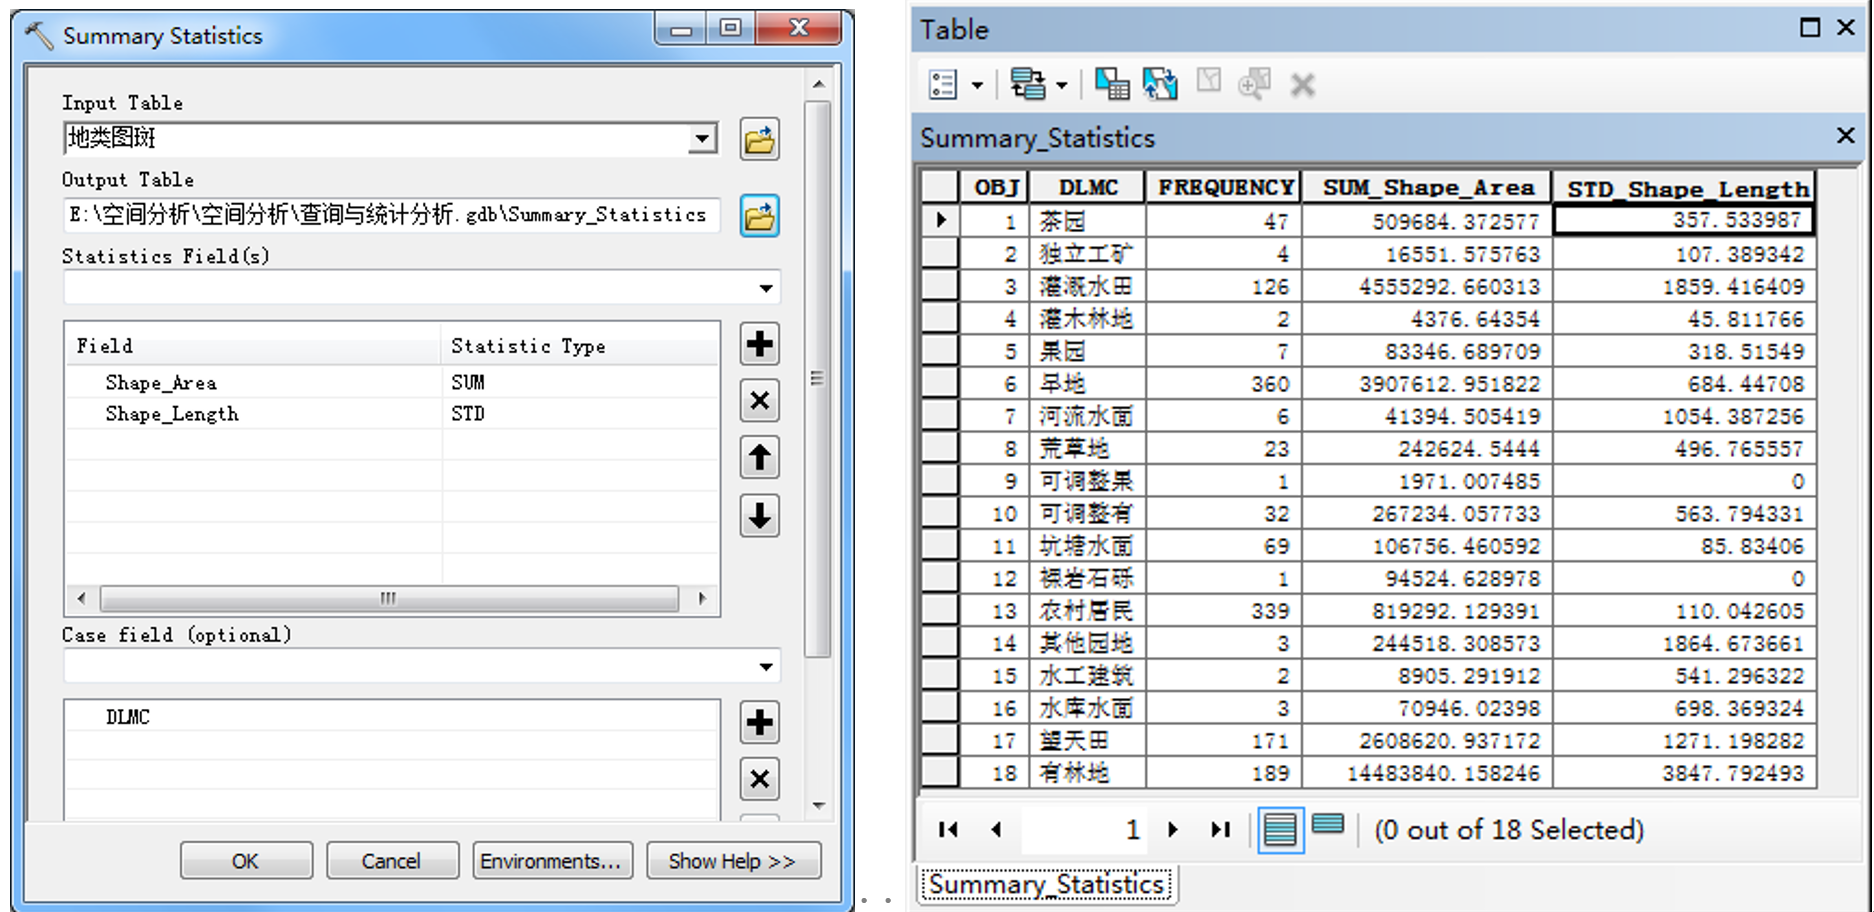Image resolution: width=1874 pixels, height=912 pixels.
Task: Add statistics field with upper plus button
Action: pos(760,344)
